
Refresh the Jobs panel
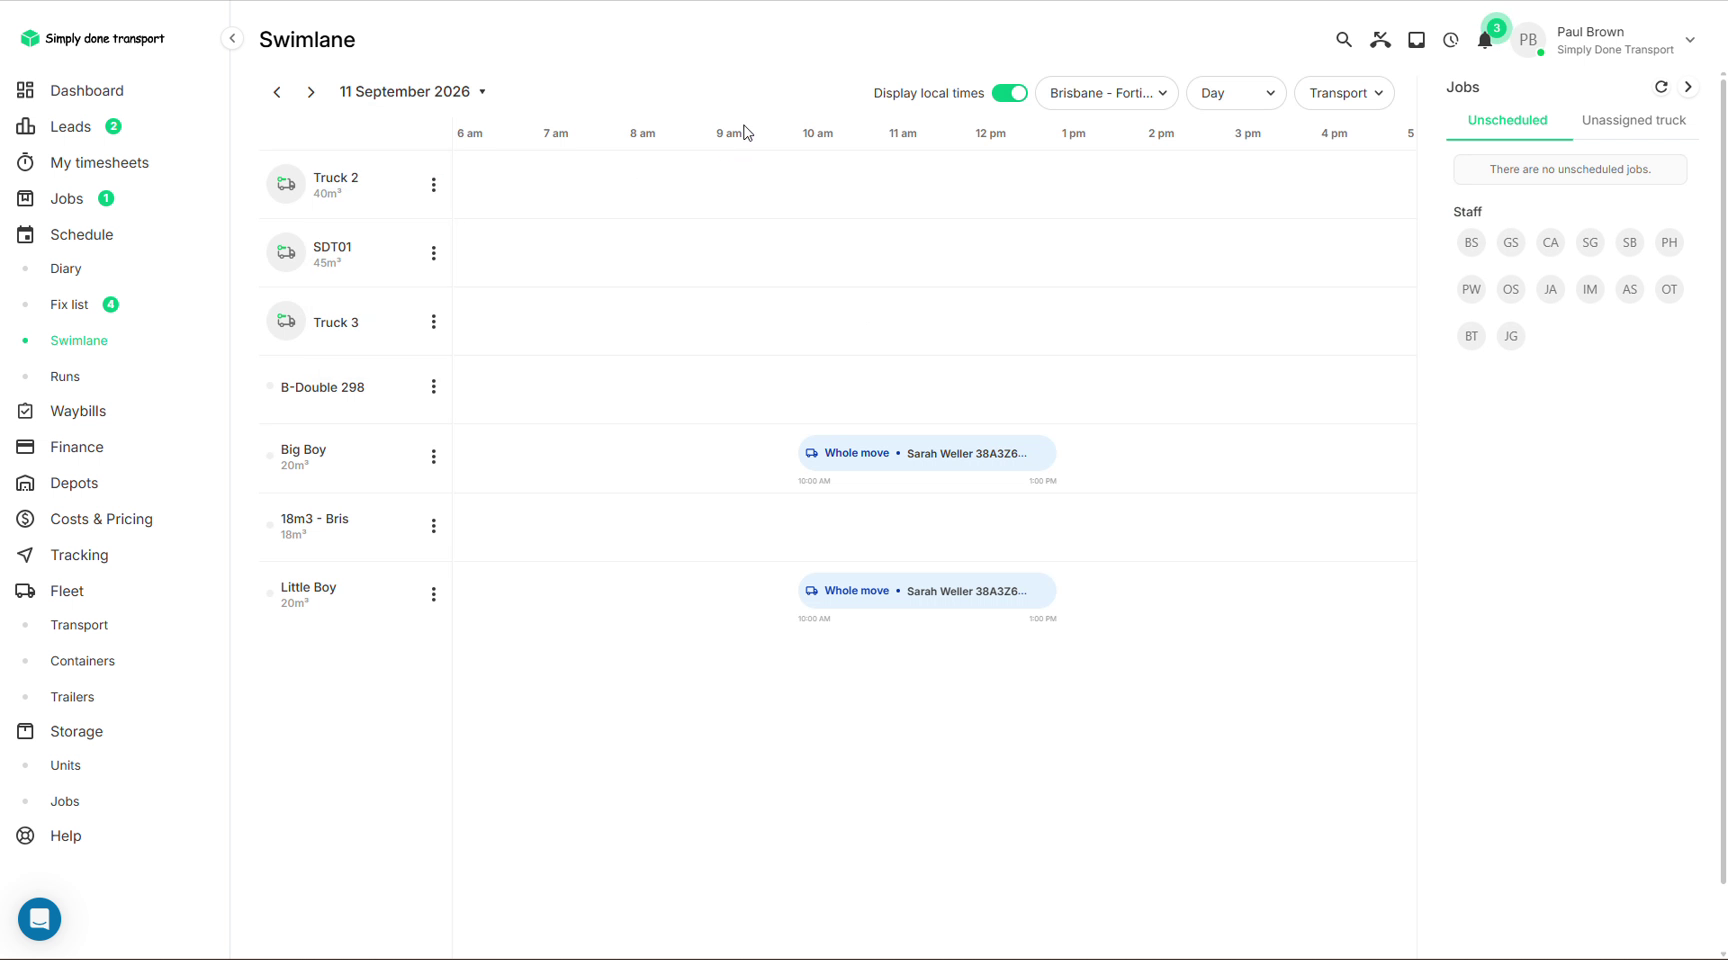[1661, 87]
